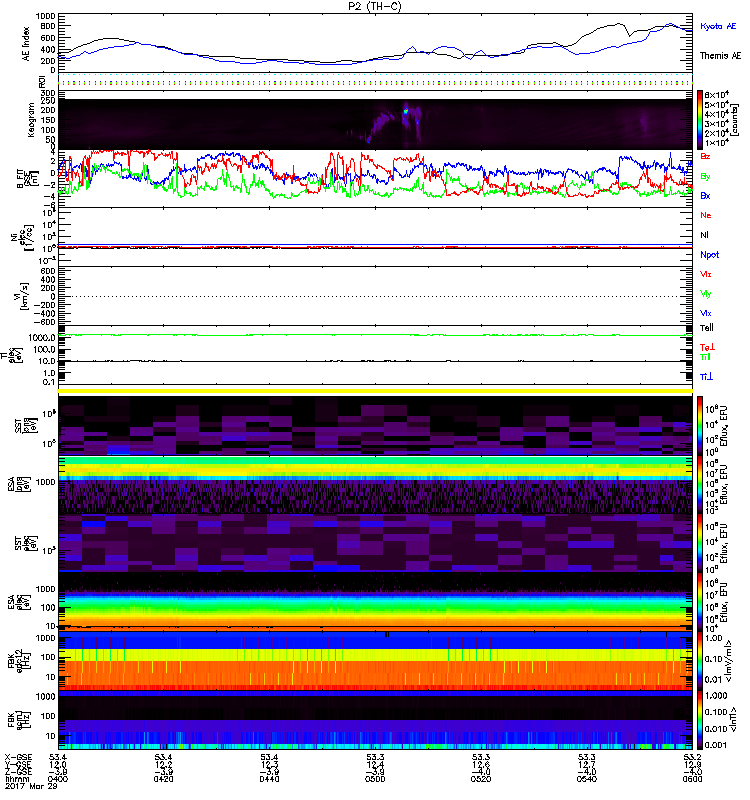Select the green Viy velocity legend label

tap(705, 294)
